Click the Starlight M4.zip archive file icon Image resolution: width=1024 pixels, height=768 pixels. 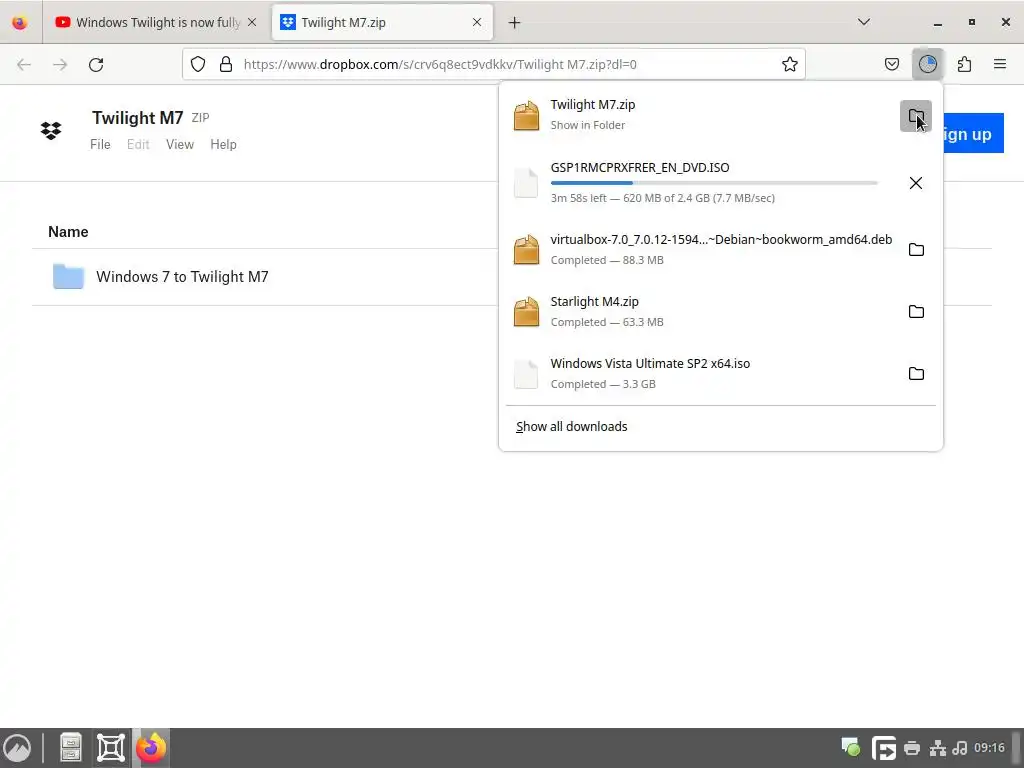click(526, 312)
